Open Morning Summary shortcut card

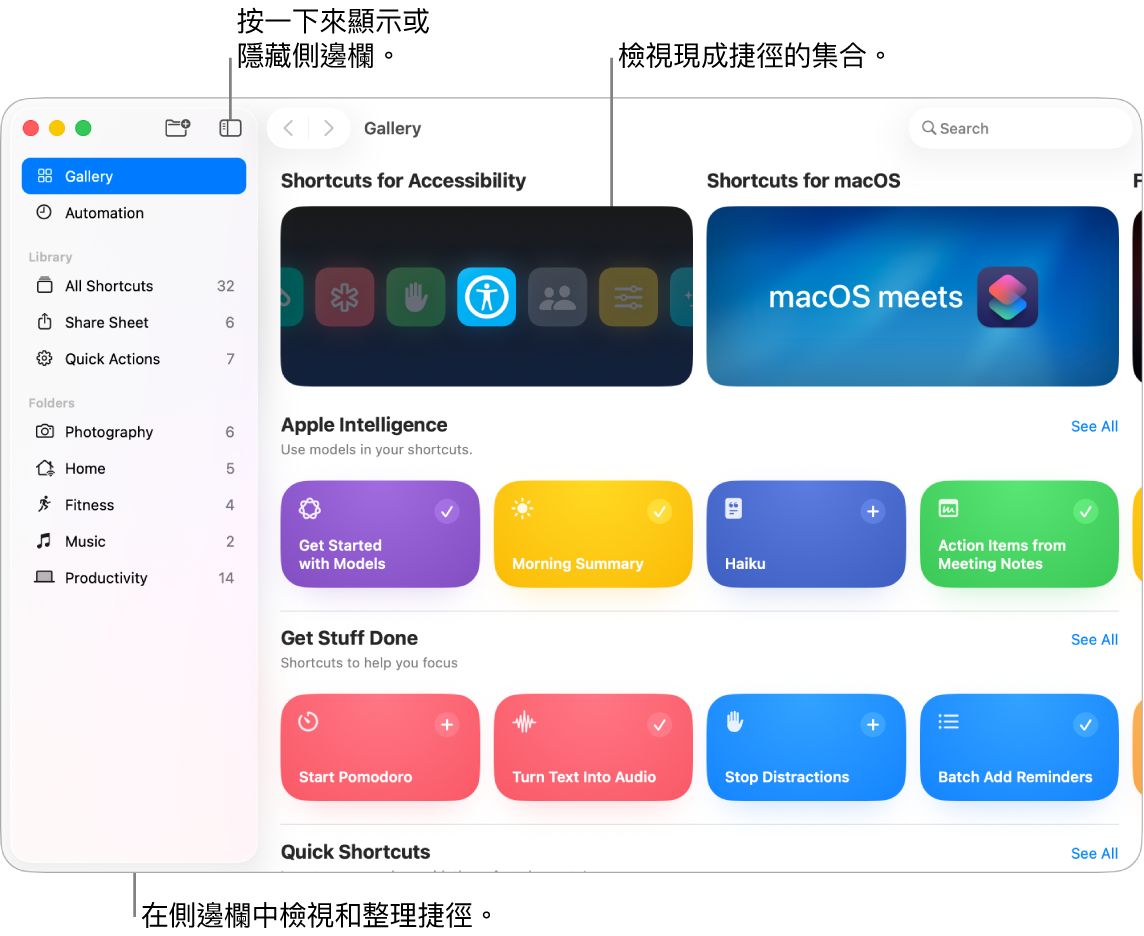coord(593,534)
